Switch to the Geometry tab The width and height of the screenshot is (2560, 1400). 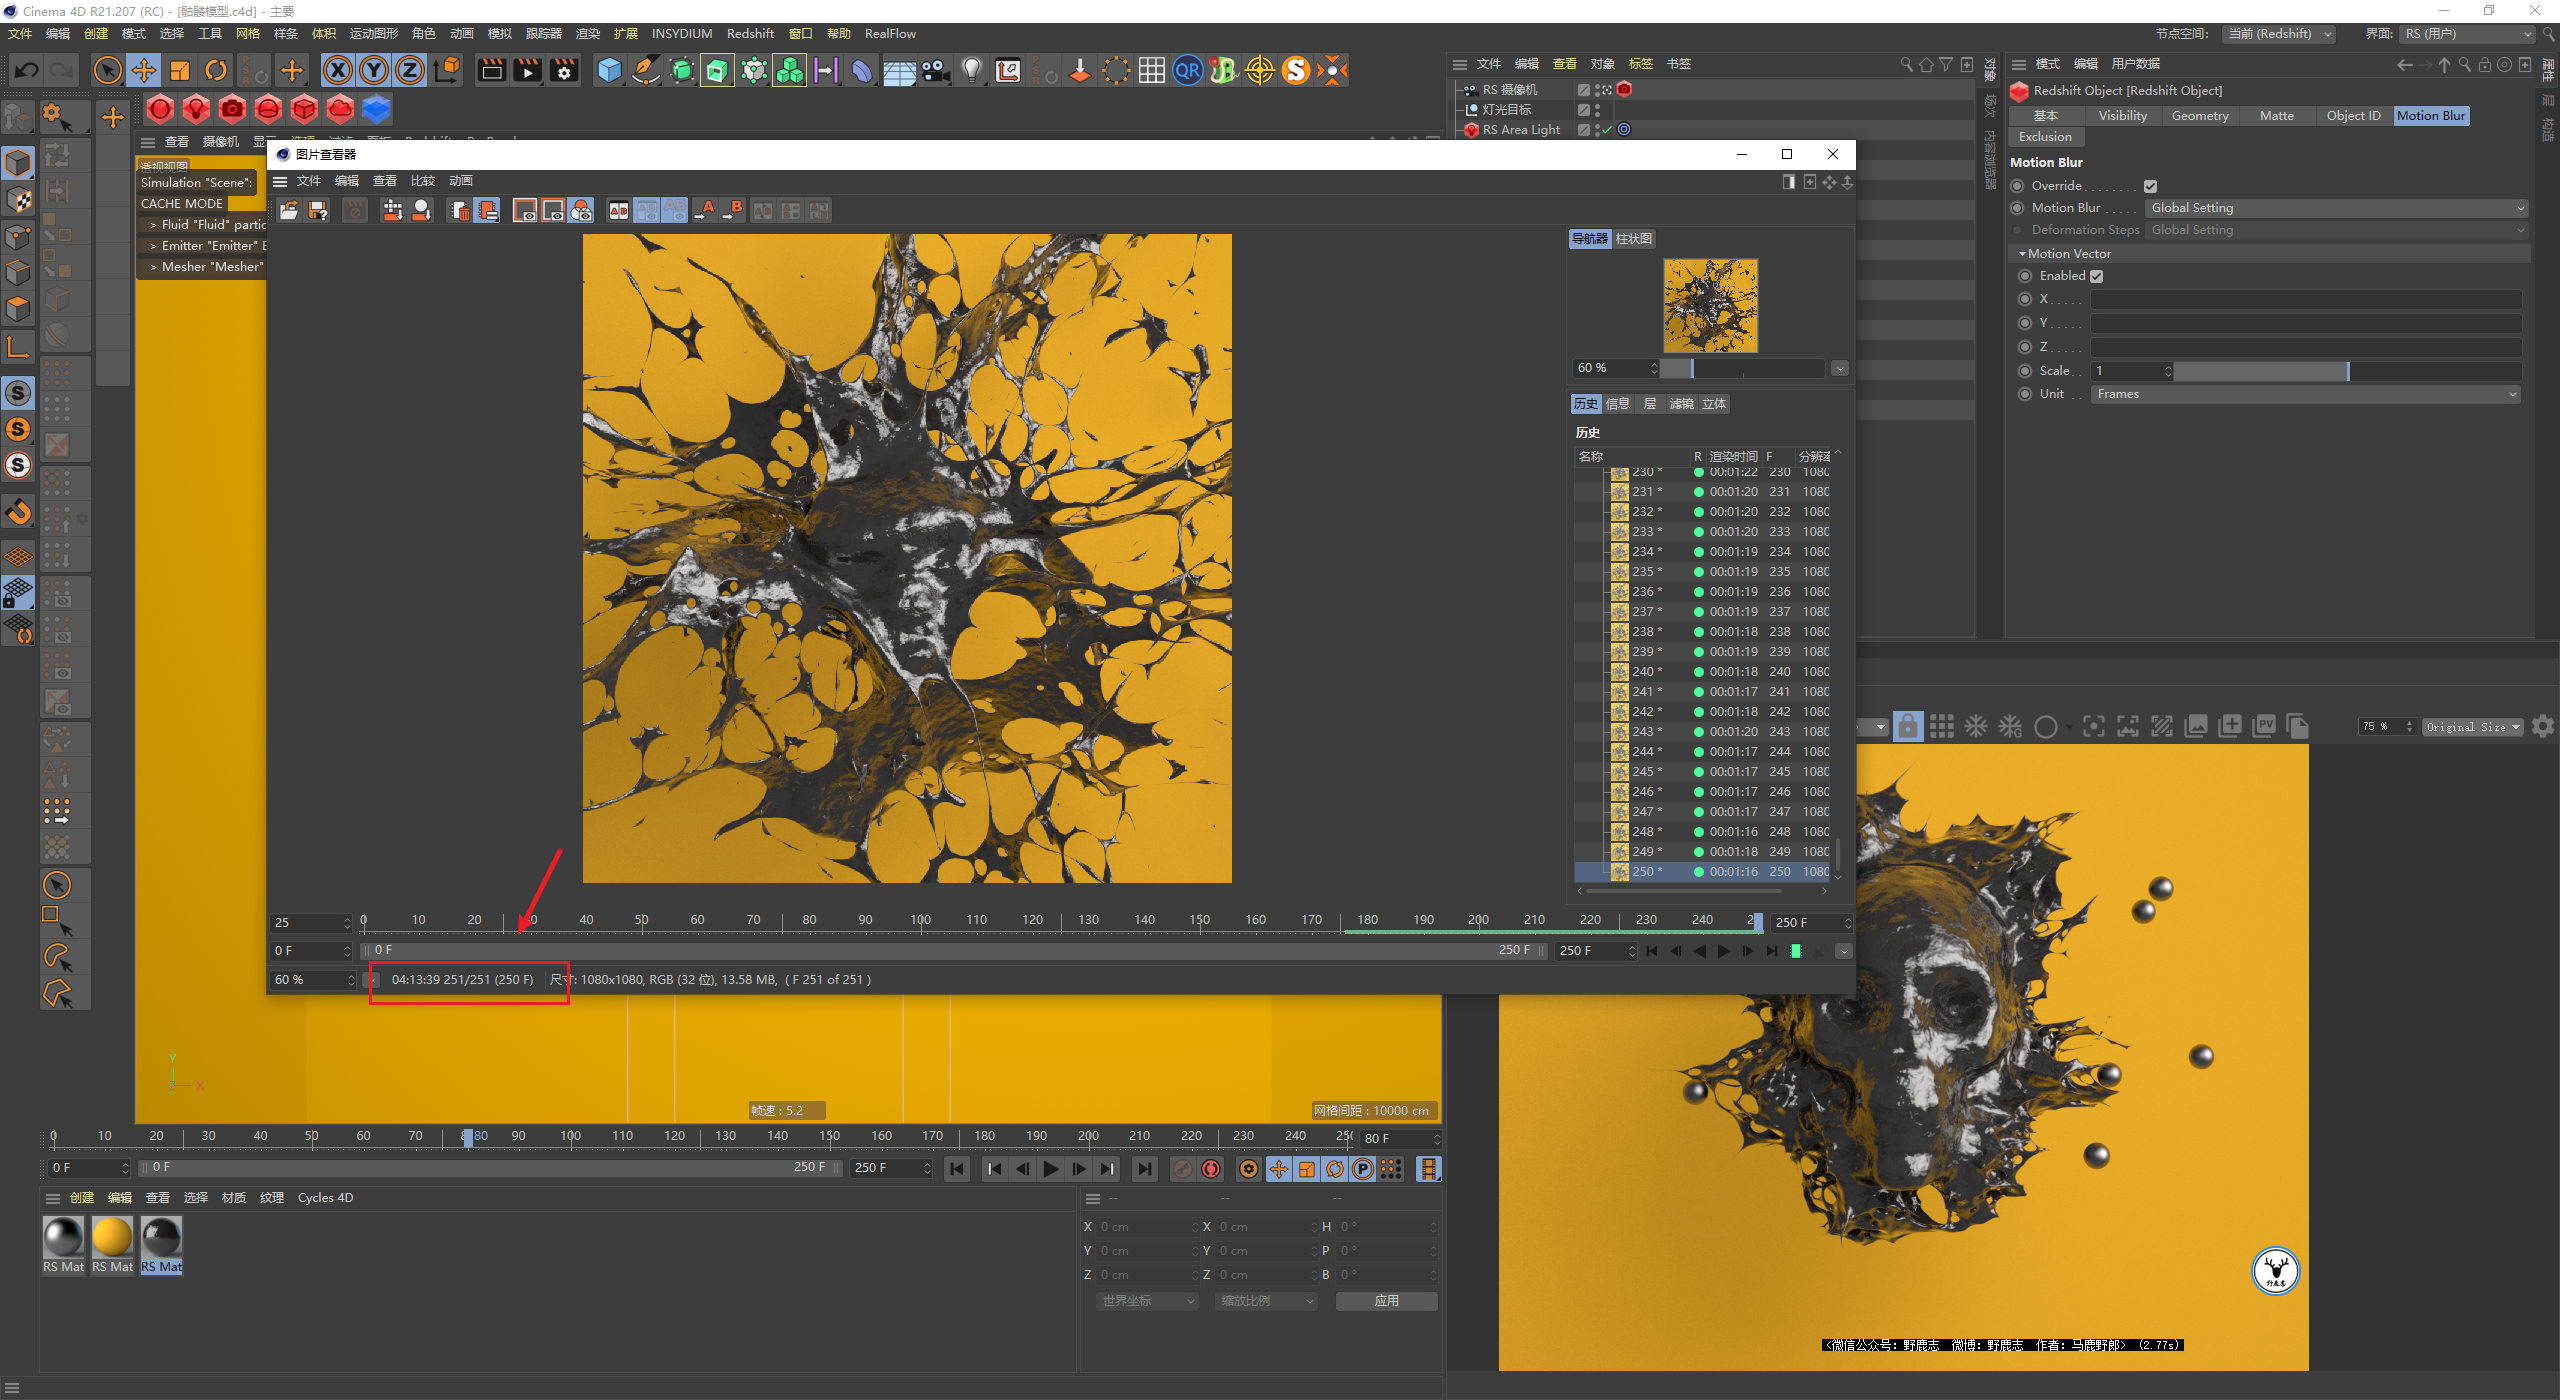[x=2200, y=116]
